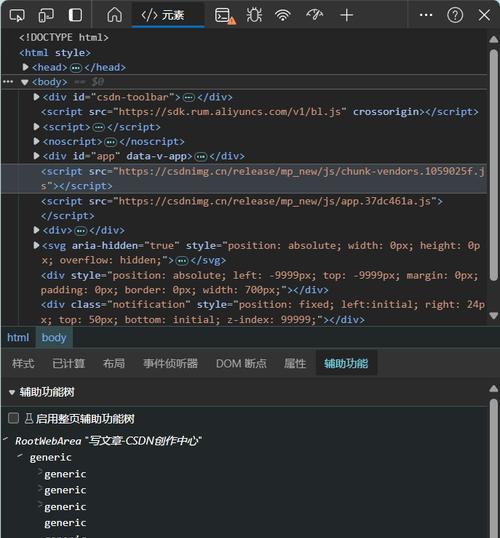Screen dimensions: 500x538
Task: Open the 布局 tab
Action: 114,363
